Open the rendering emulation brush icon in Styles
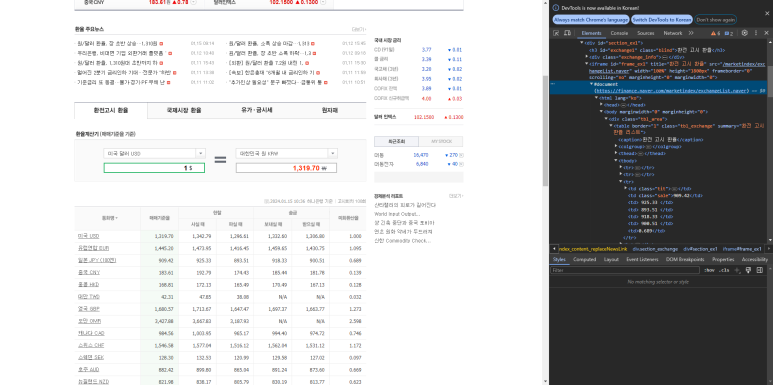Image resolution: width=773 pixels, height=385 pixels. point(748,270)
